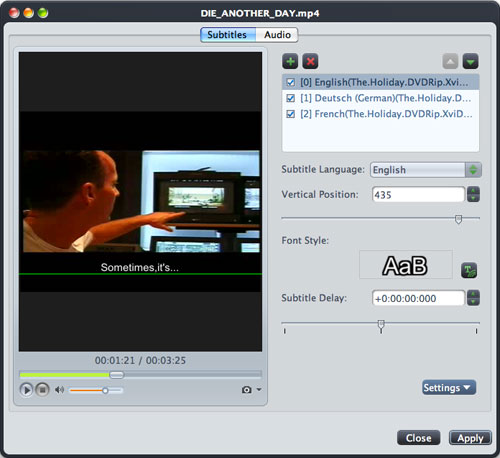Uncheck the [1] Deutsch (German) subtitle checkbox

291,98
